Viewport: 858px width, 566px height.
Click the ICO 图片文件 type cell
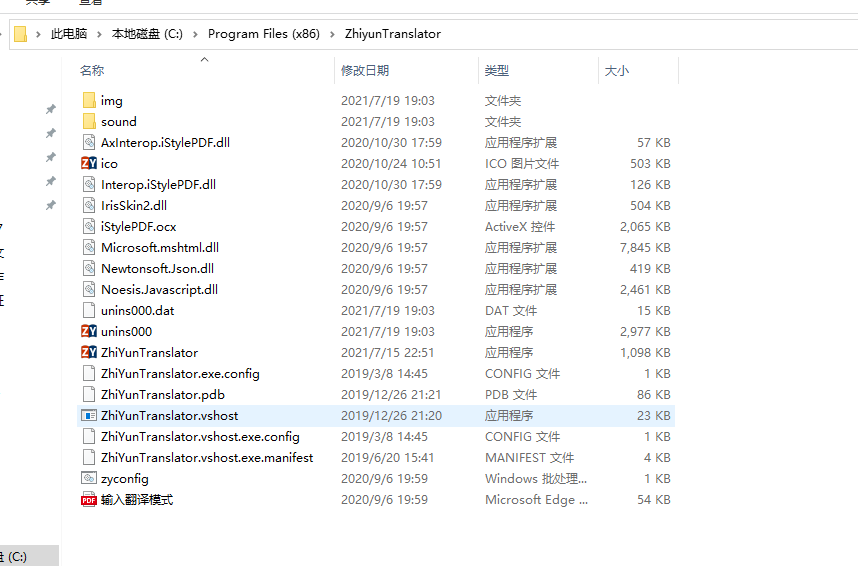tap(522, 164)
